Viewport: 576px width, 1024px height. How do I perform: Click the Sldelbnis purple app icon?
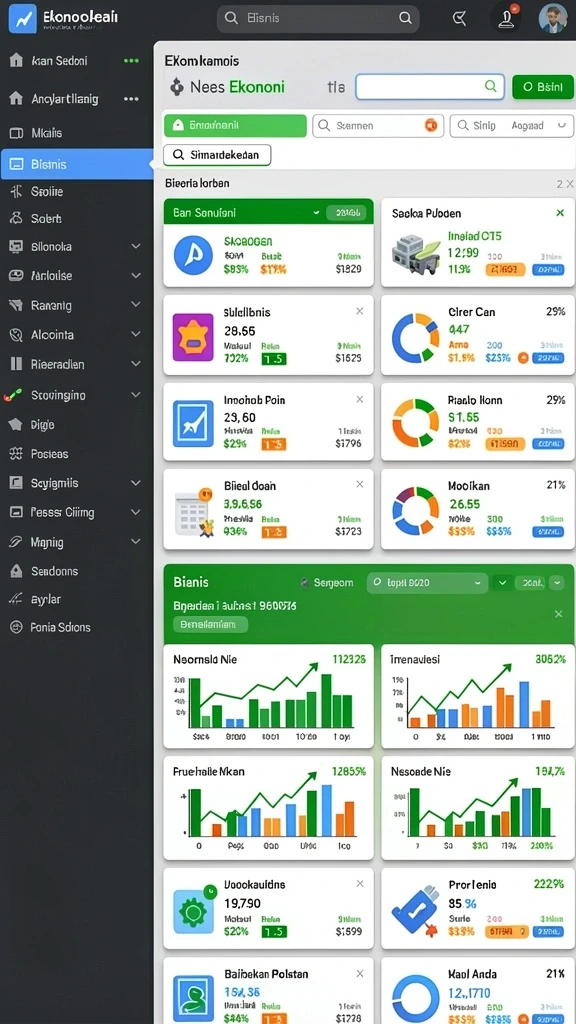click(x=193, y=337)
